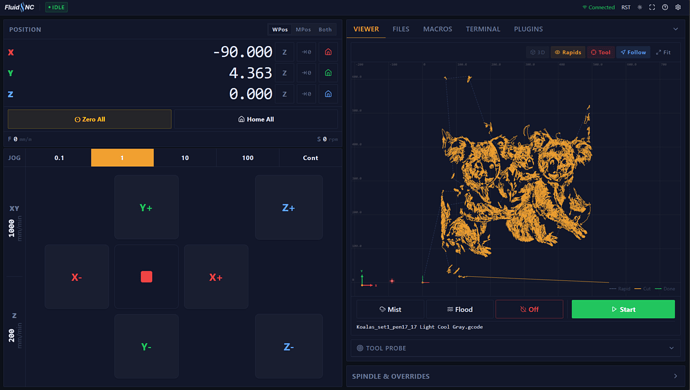
Task: Open the PLUGINS tab
Action: pos(528,29)
